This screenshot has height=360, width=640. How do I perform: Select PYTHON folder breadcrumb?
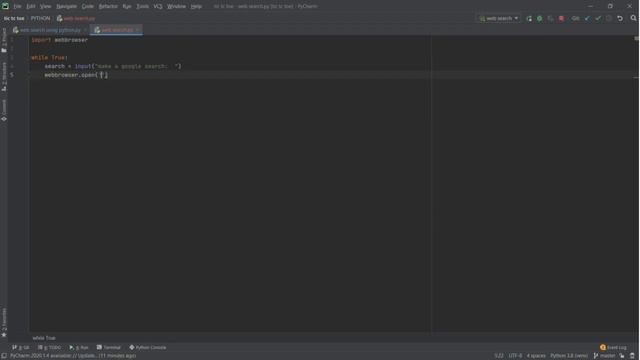[40, 18]
